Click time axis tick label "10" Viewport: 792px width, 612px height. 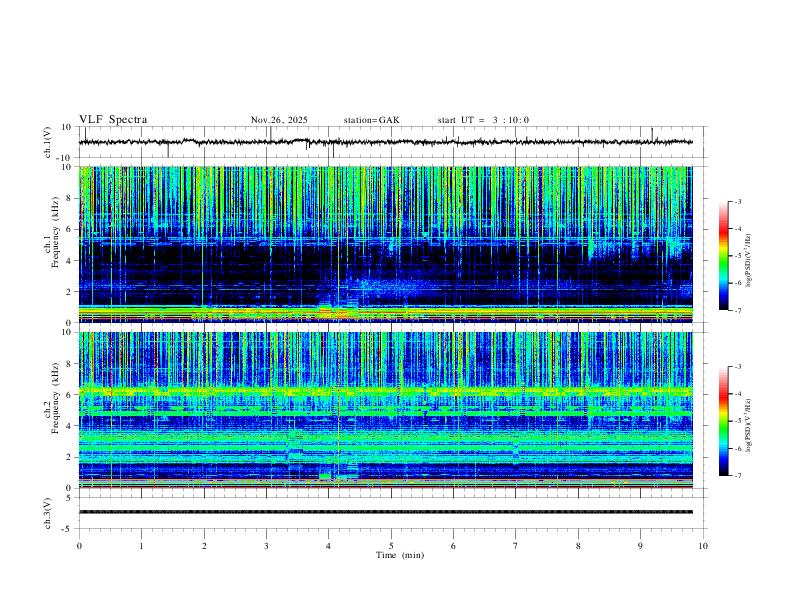pos(703,546)
